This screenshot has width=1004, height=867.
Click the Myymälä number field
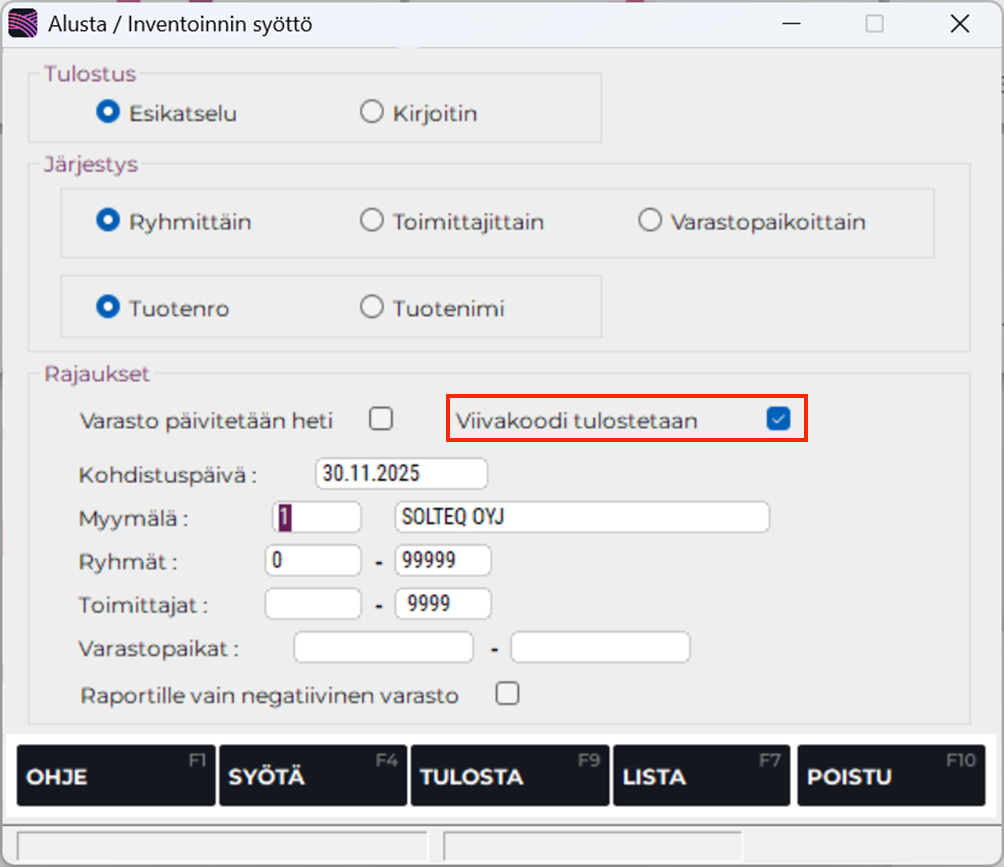(x=316, y=518)
